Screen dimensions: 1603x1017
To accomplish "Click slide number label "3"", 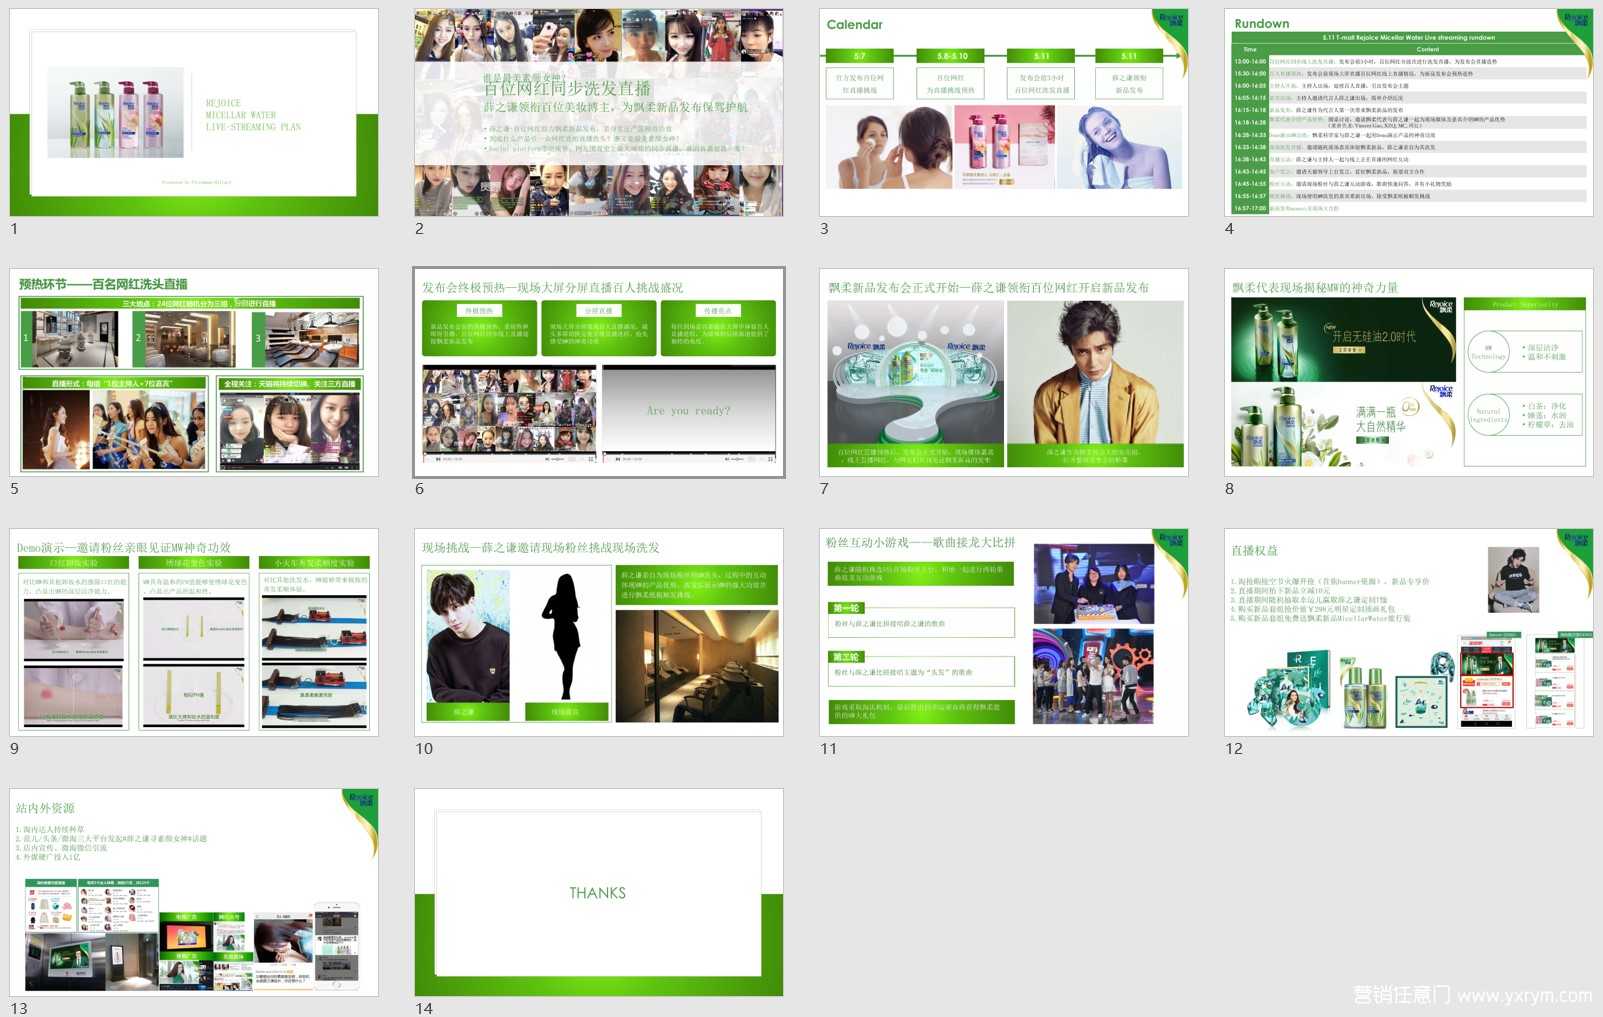I will point(824,229).
